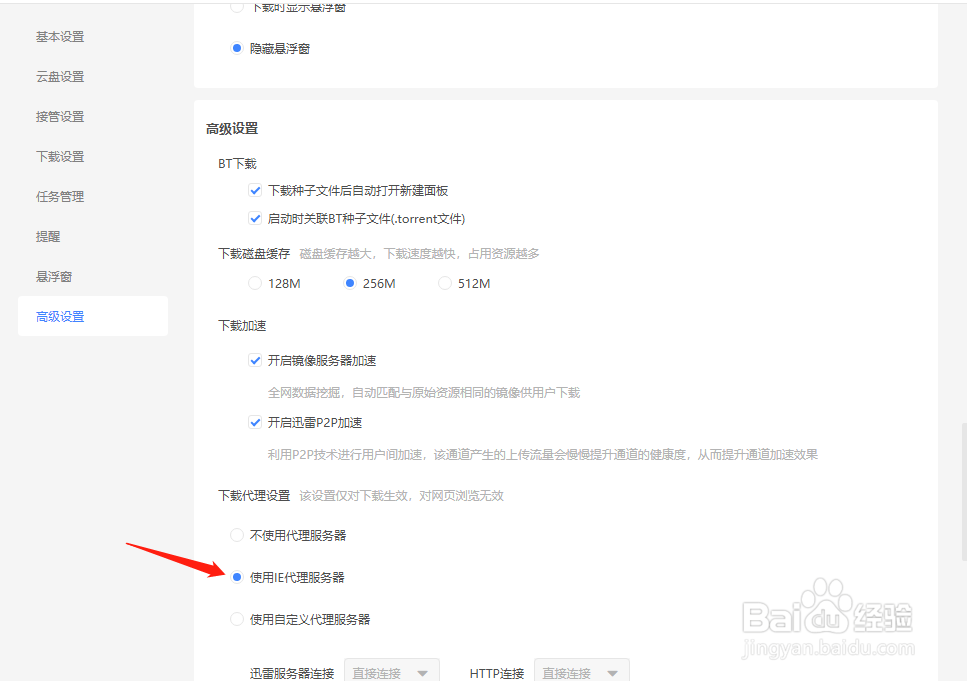Image resolution: width=967 pixels, height=681 pixels.
Task: Open the 任务管理 section
Action: (60, 196)
